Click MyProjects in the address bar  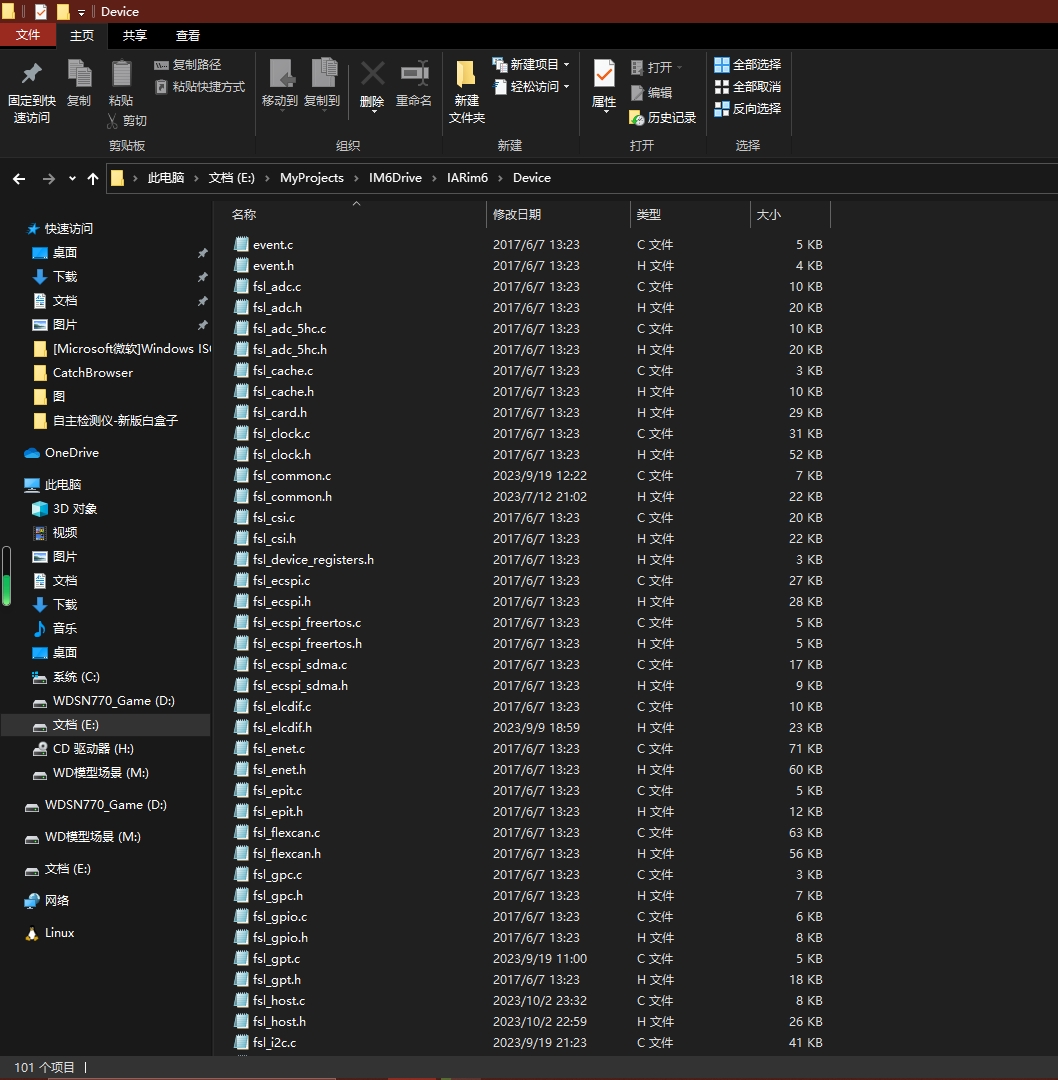point(312,178)
